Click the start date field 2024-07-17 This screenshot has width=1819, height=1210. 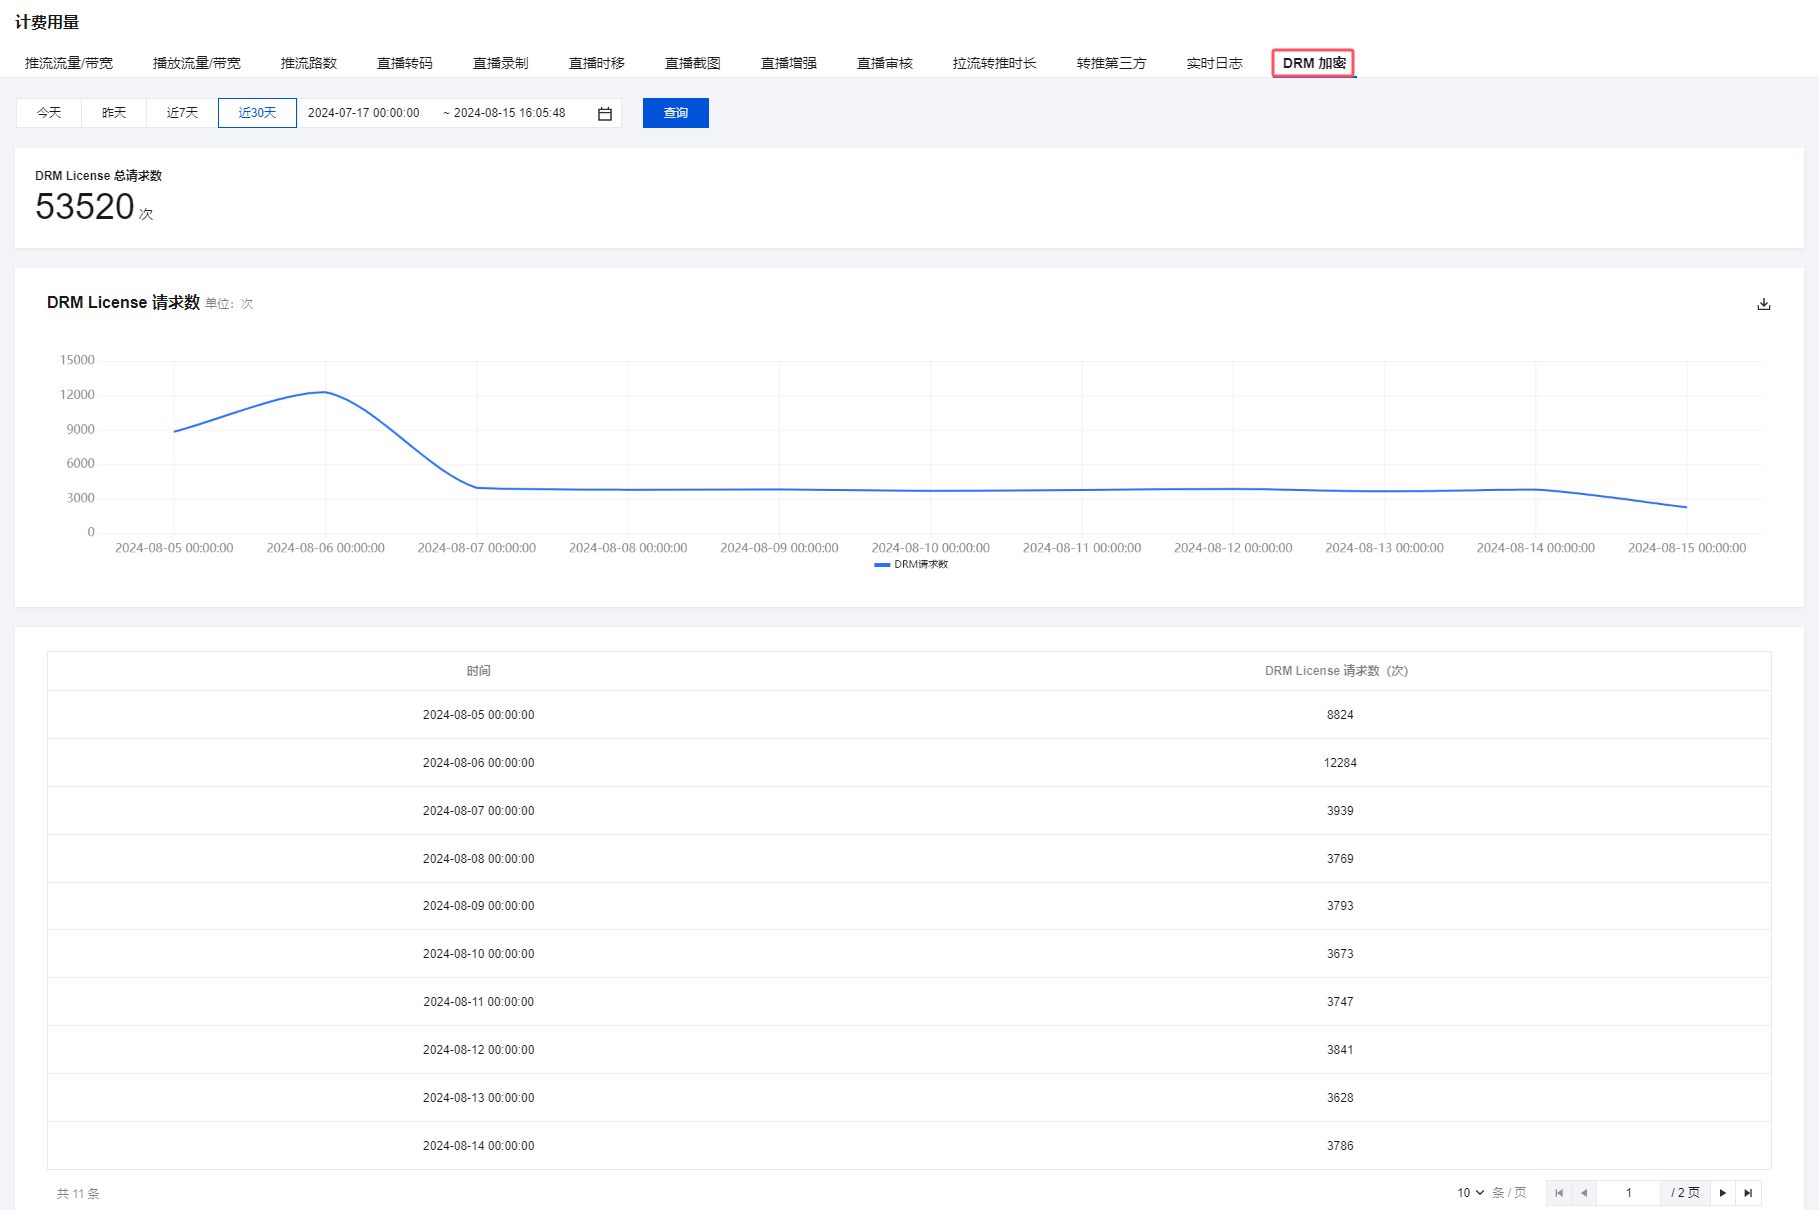[x=364, y=113]
